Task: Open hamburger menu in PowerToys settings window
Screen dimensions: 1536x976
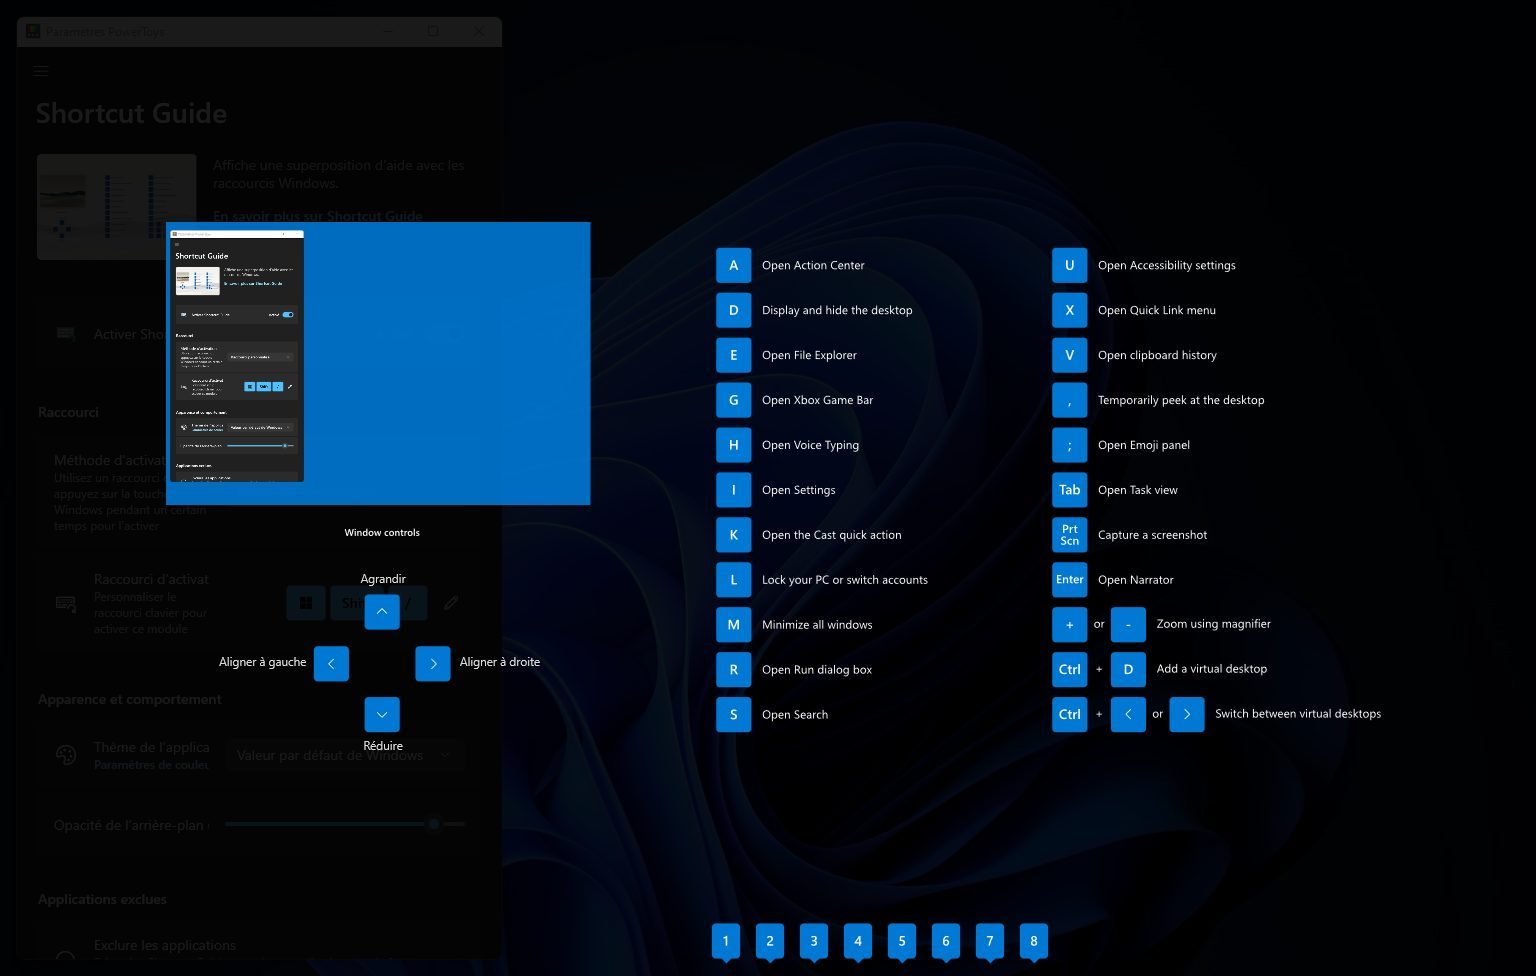Action: pyautogui.click(x=41, y=71)
